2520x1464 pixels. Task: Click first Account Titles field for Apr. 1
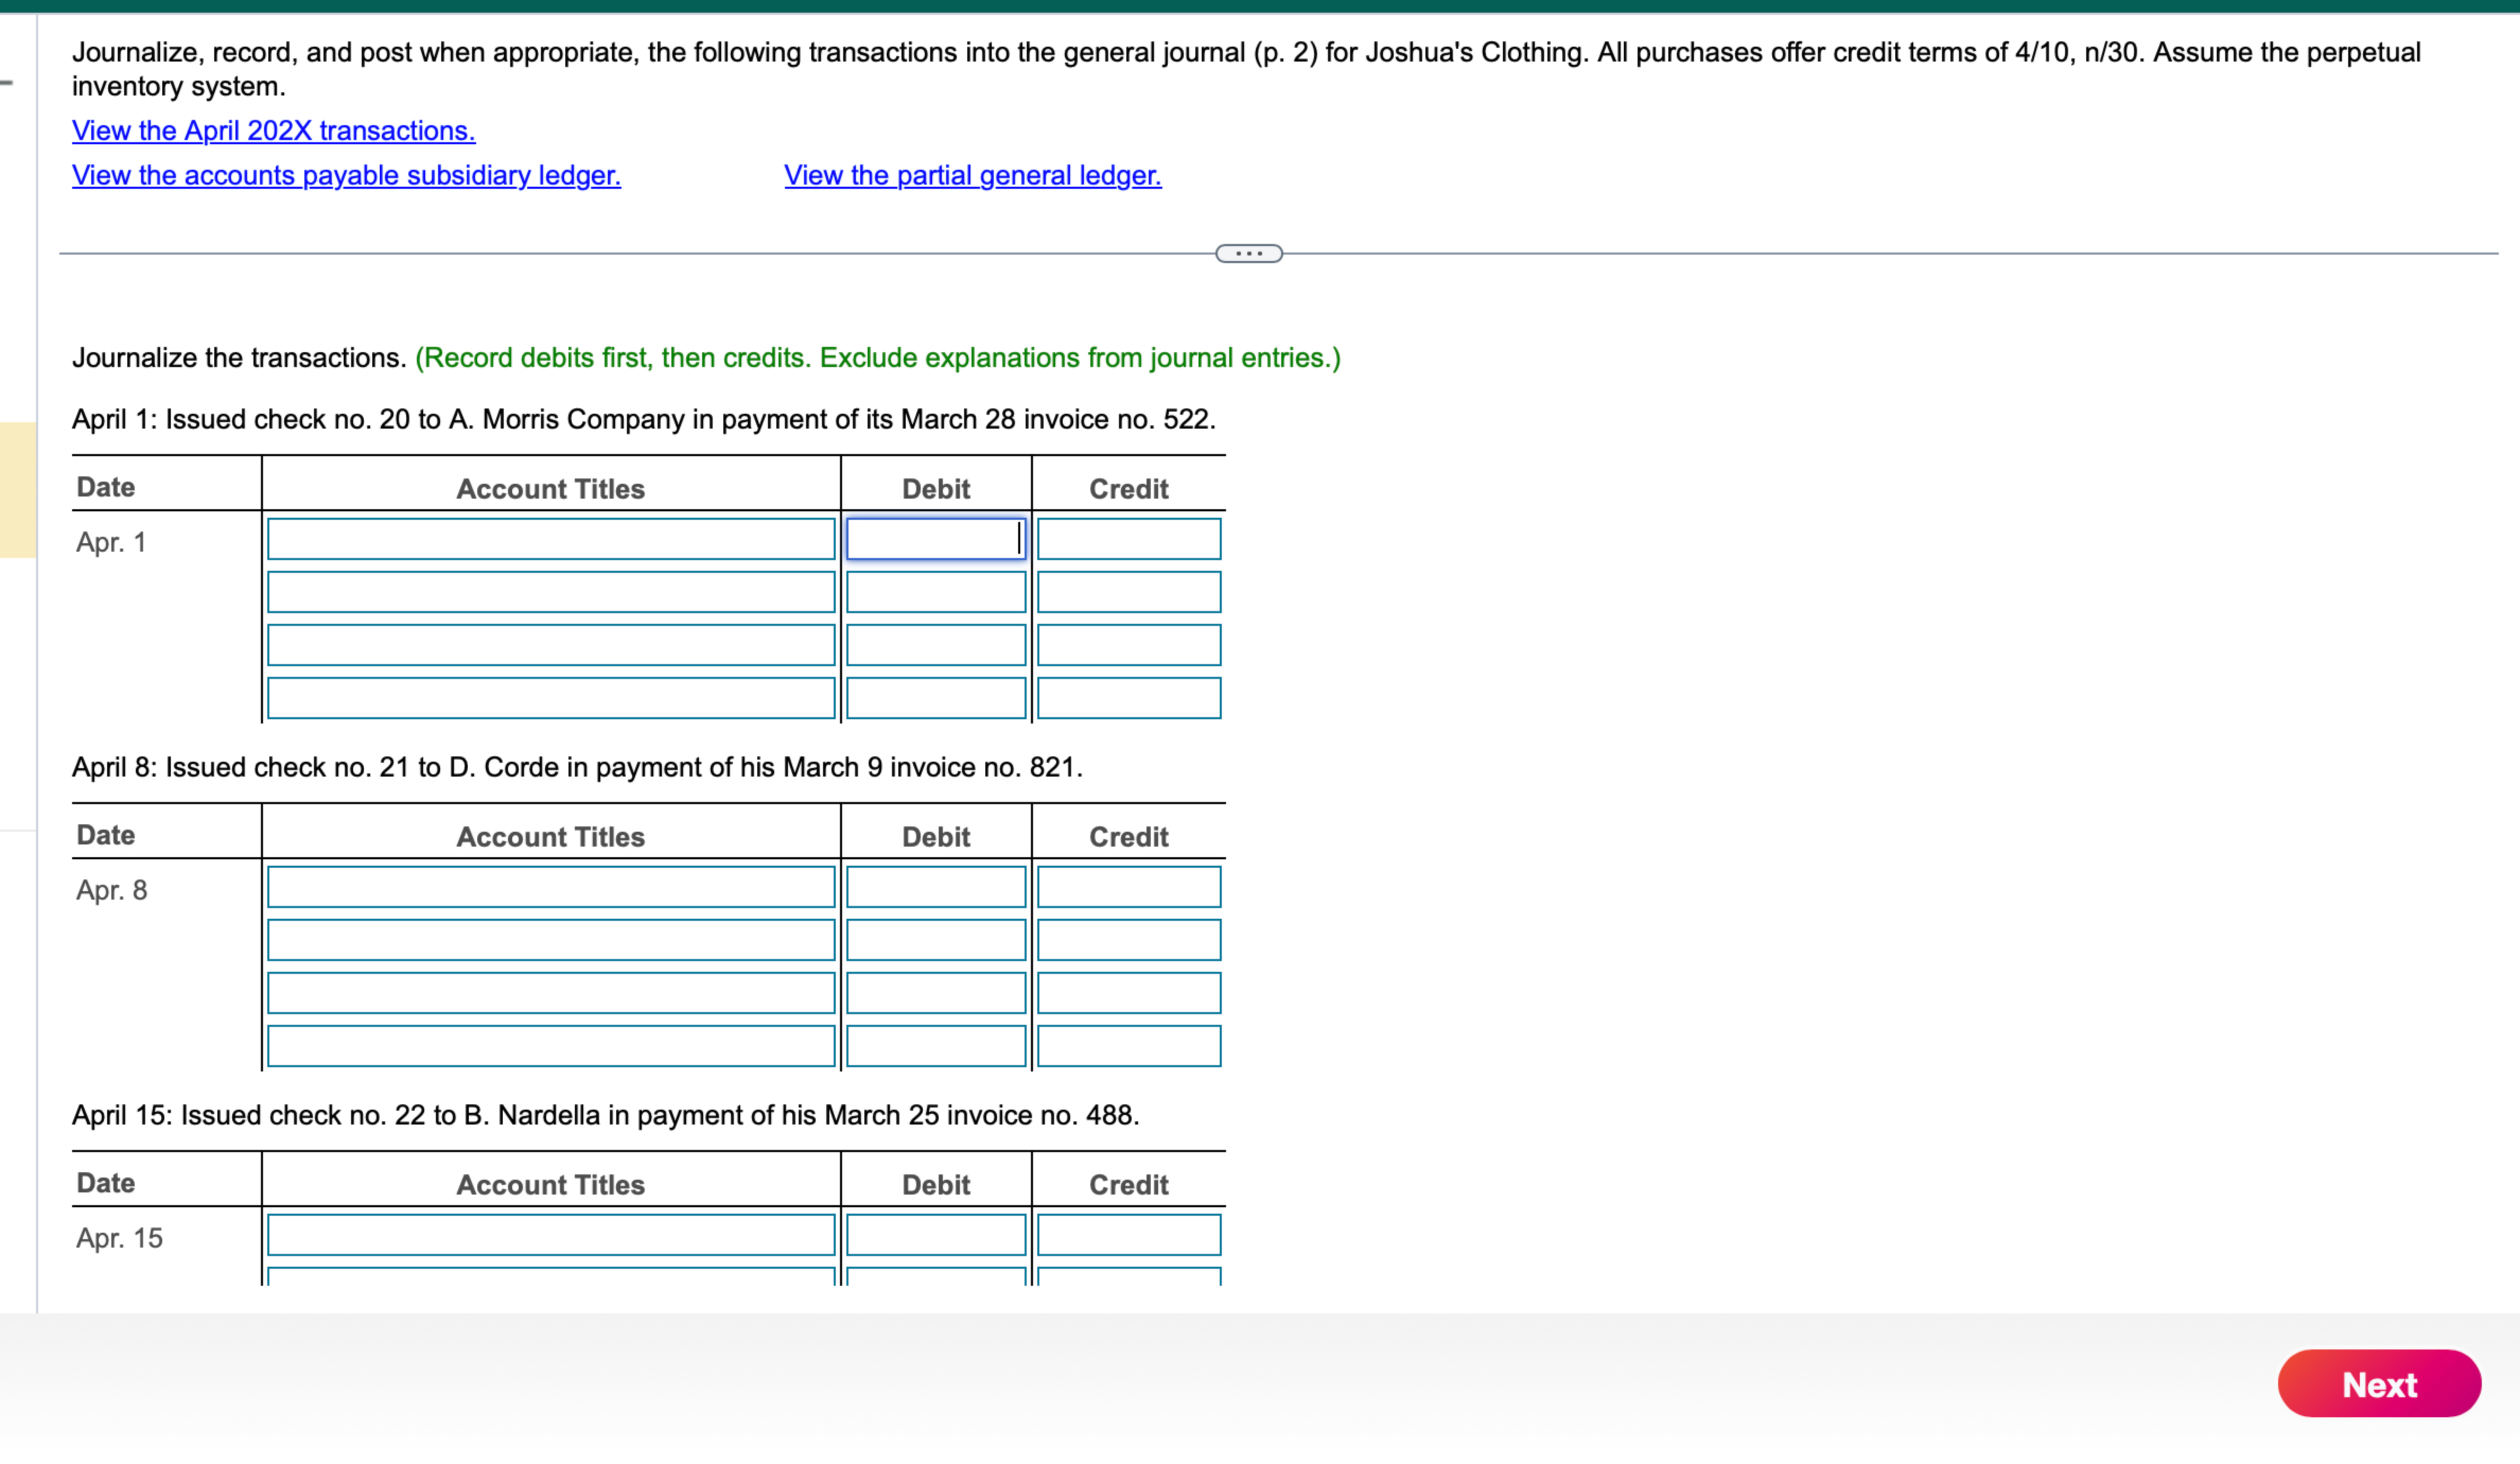[551, 539]
